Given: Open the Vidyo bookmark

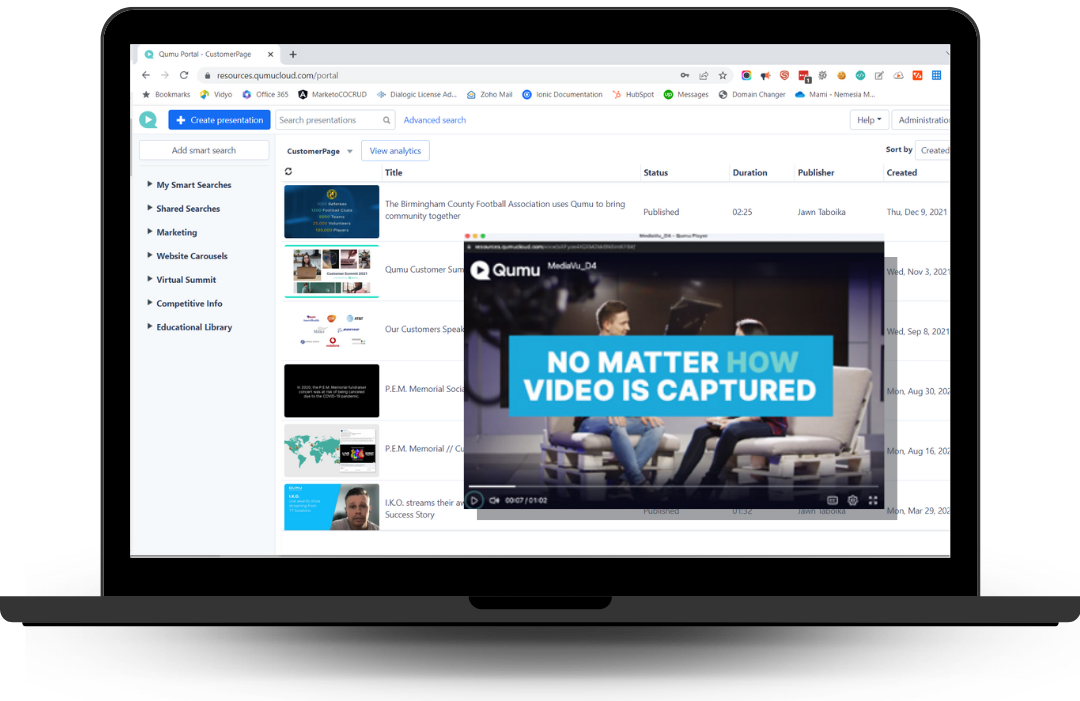Looking at the screenshot, I should 216,94.
